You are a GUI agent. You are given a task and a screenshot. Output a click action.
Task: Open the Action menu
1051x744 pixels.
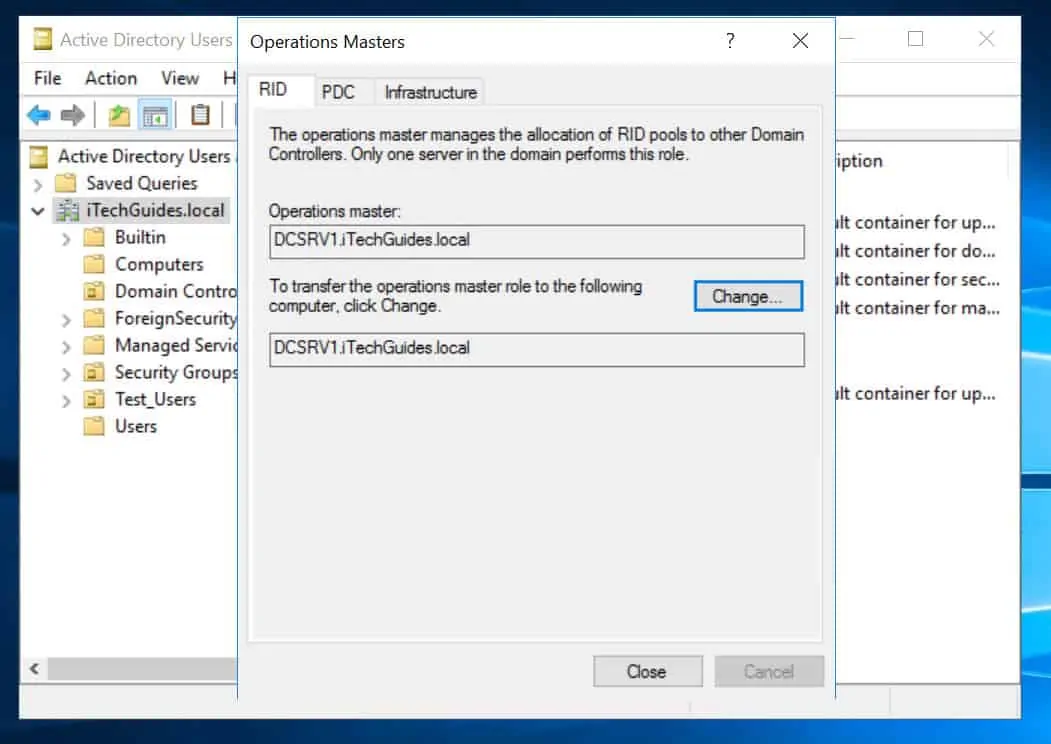pyautogui.click(x=111, y=78)
